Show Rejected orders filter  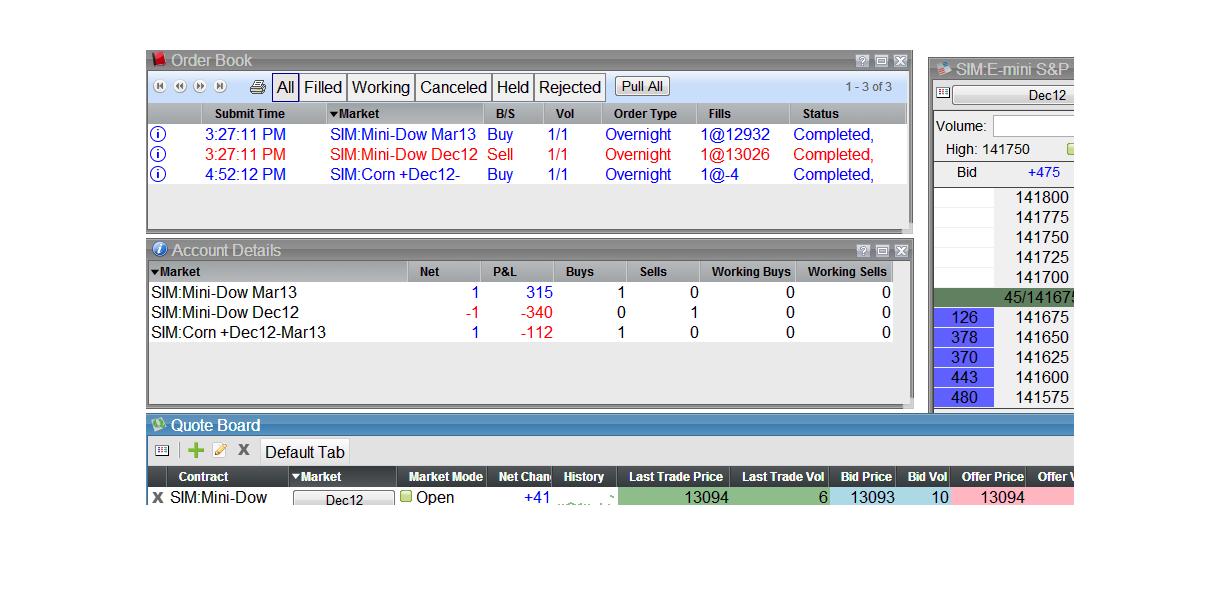570,87
